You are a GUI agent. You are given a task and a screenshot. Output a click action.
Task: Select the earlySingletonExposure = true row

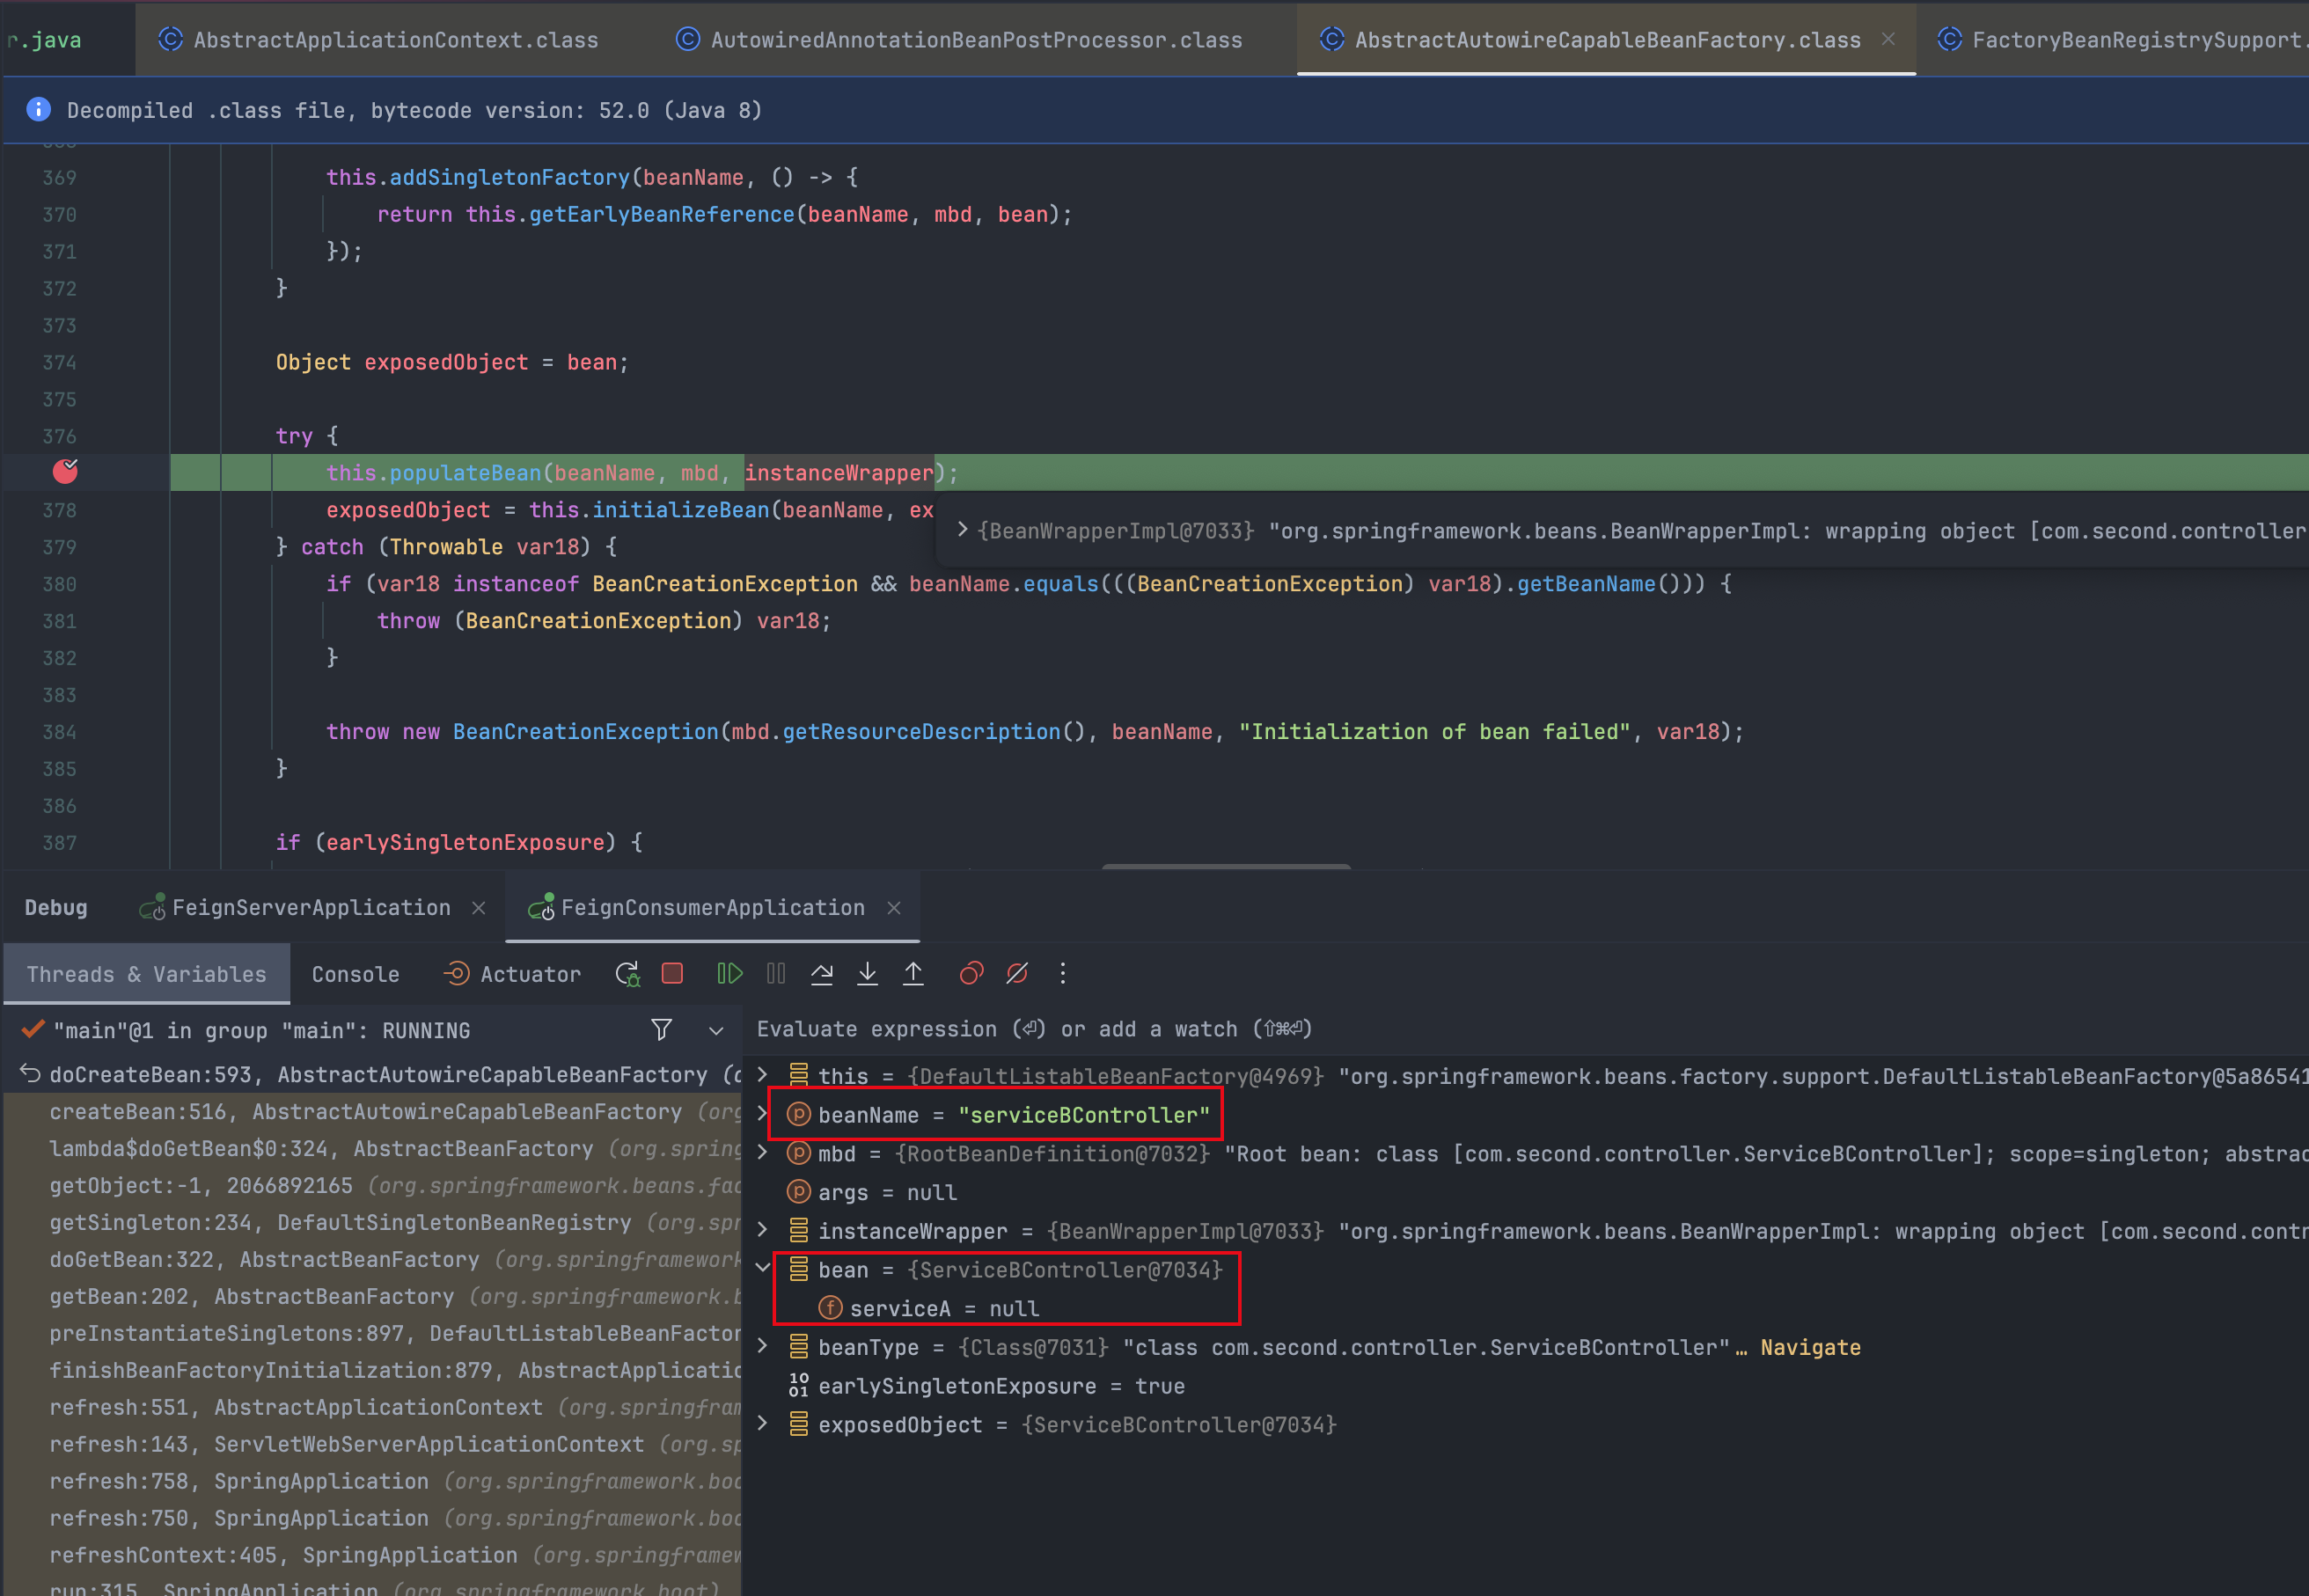[1526, 1386]
